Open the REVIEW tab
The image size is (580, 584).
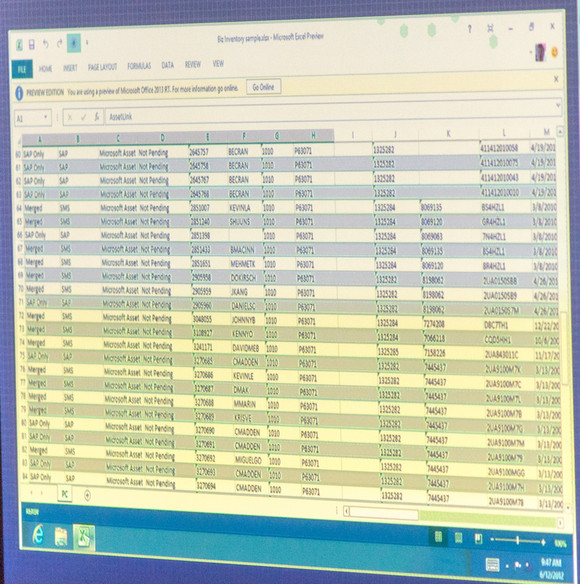(193, 64)
